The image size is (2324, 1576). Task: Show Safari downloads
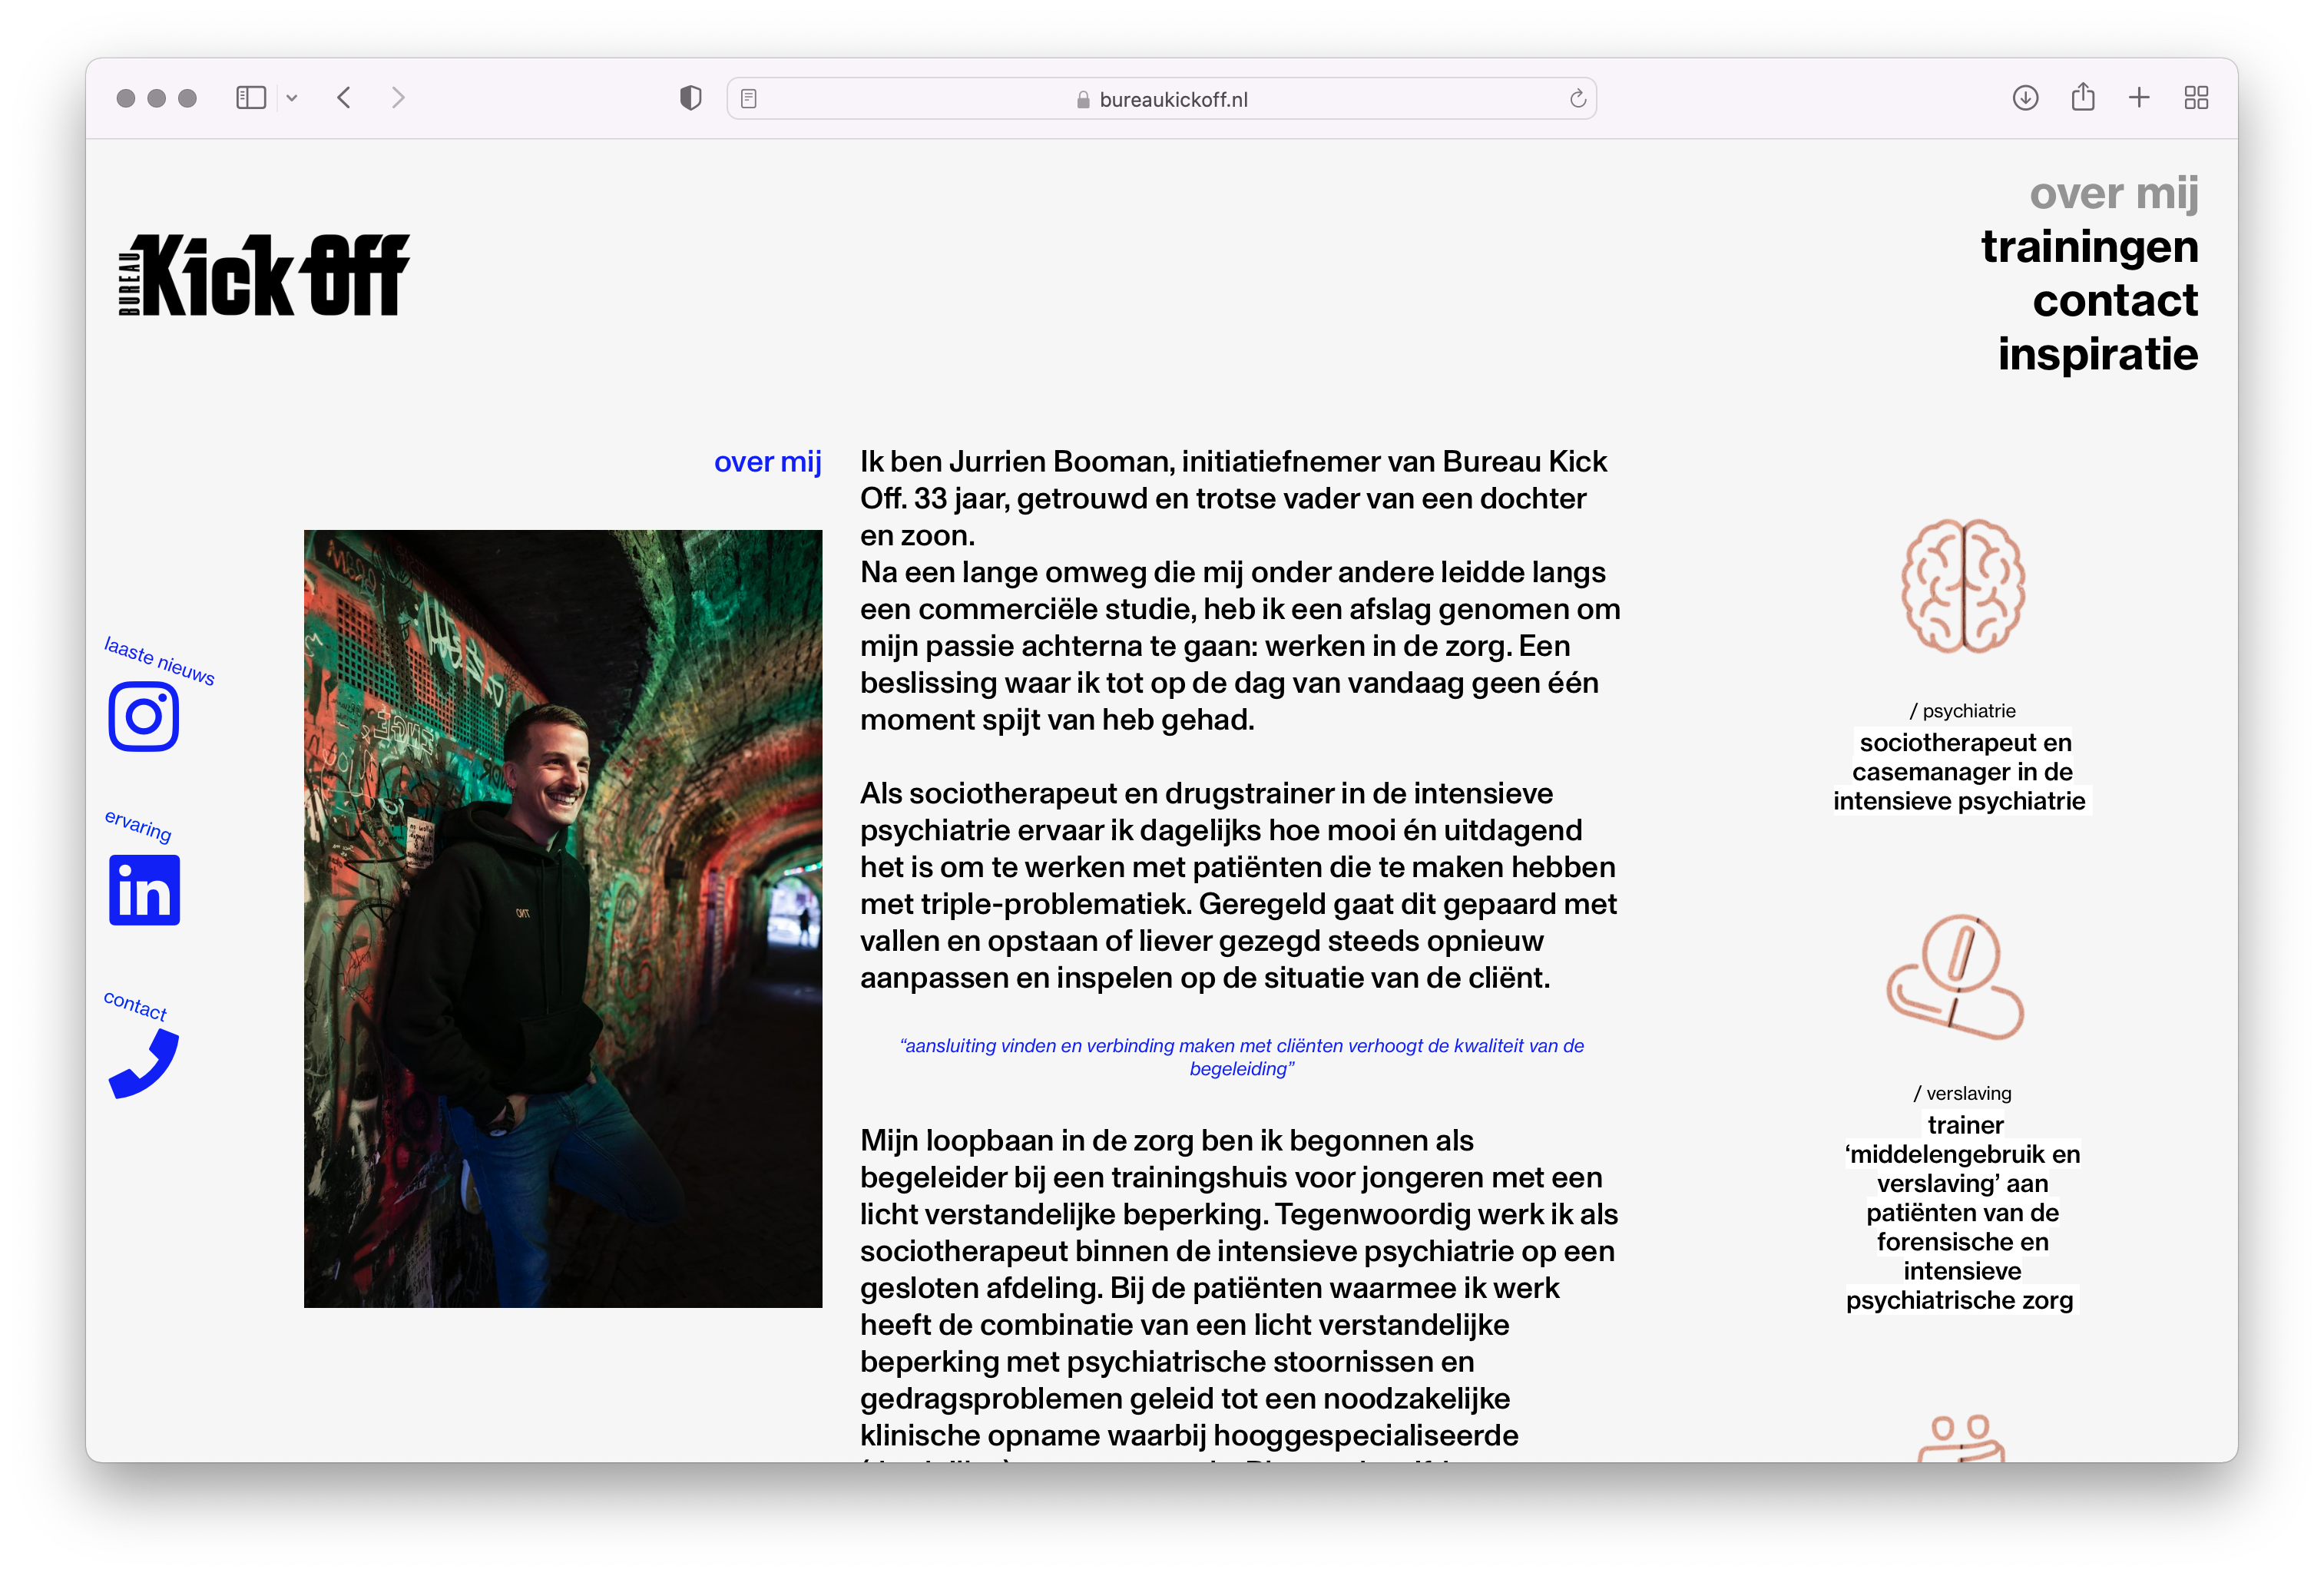point(2025,98)
